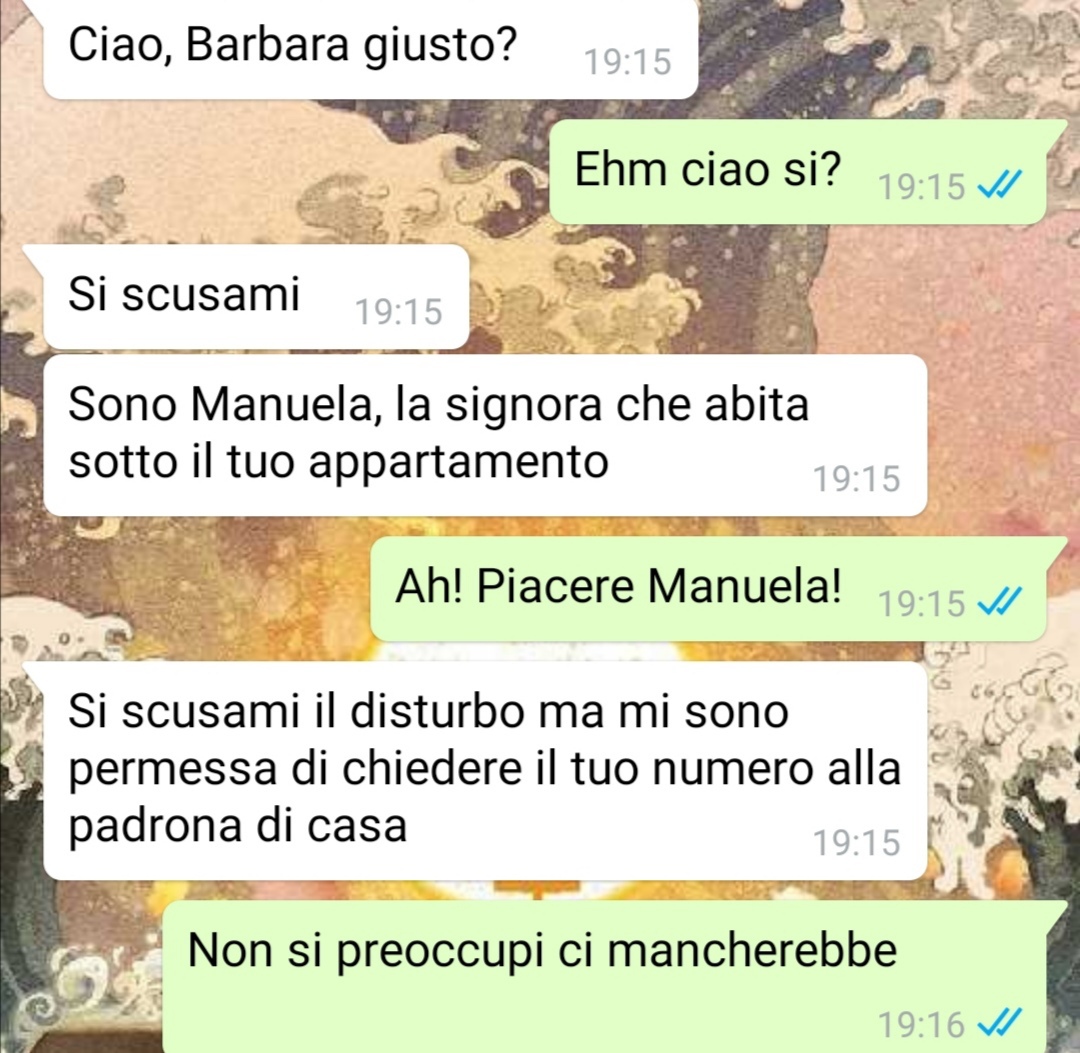Tap the 19:16 timestamp on last message
1080x1053 pixels.
click(922, 1024)
